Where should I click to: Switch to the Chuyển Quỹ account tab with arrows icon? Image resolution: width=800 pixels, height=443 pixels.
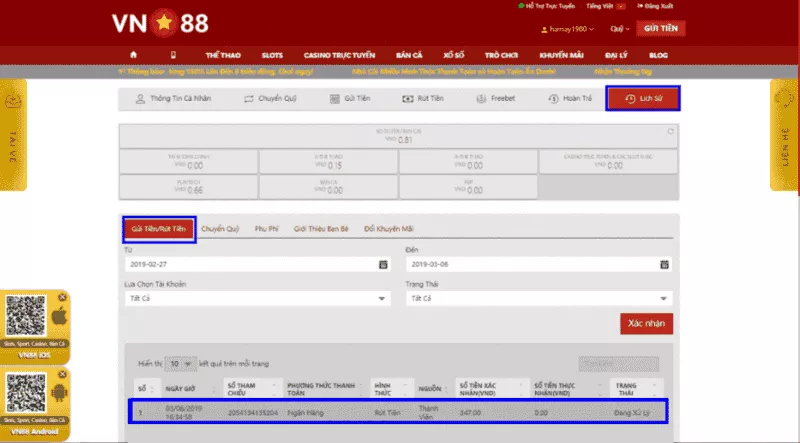click(x=270, y=99)
